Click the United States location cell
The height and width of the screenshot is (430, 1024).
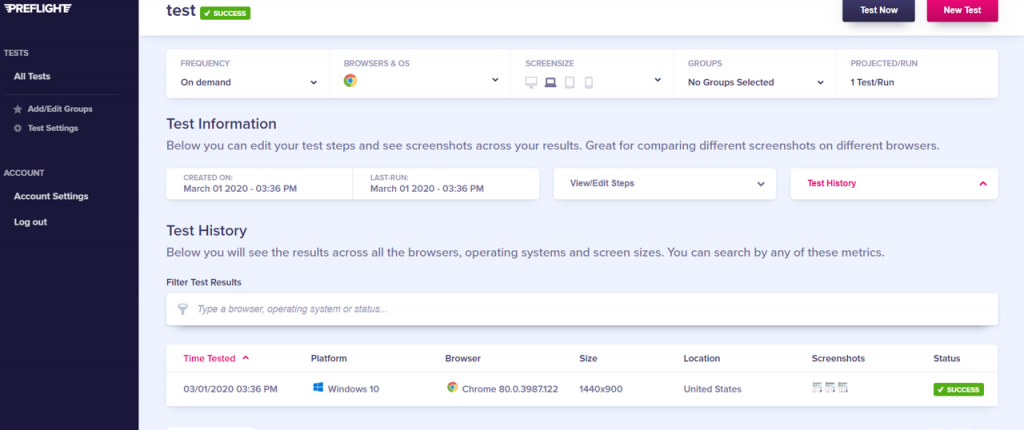pos(712,389)
